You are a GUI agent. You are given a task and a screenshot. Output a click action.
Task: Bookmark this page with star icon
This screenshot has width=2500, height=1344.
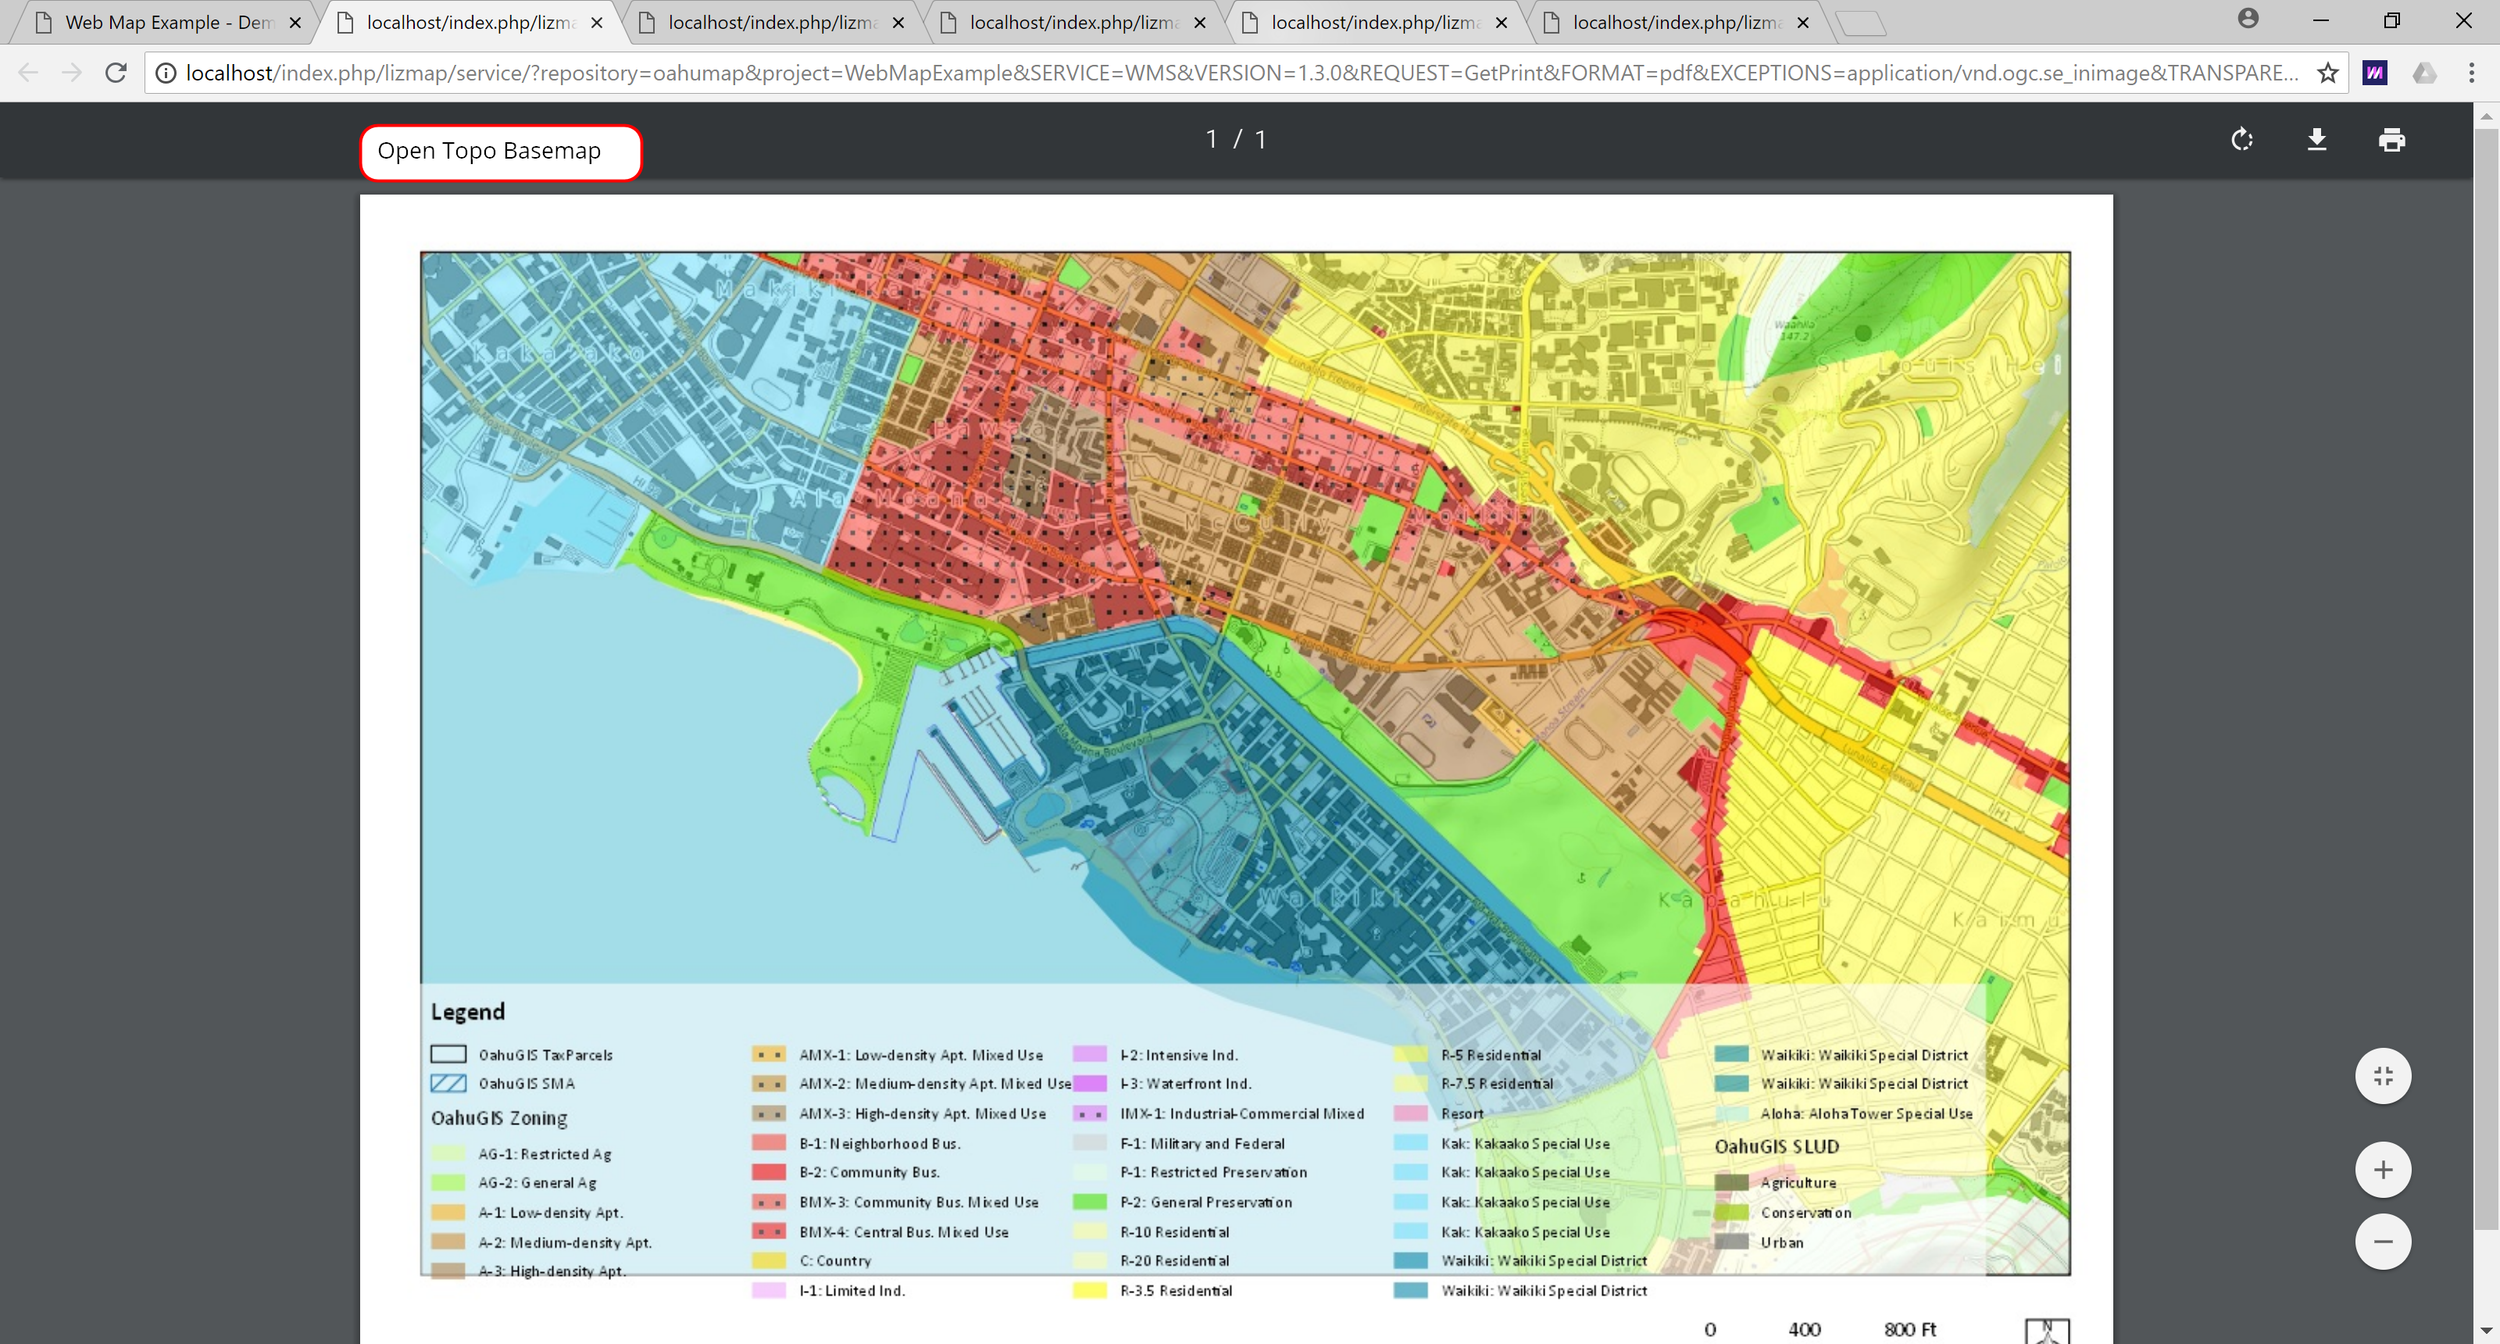coord(2328,73)
